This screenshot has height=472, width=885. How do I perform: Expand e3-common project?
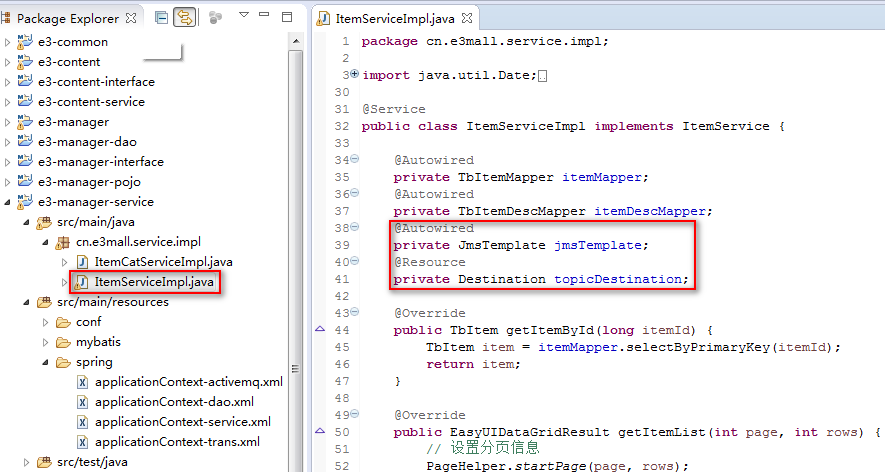coord(7,42)
